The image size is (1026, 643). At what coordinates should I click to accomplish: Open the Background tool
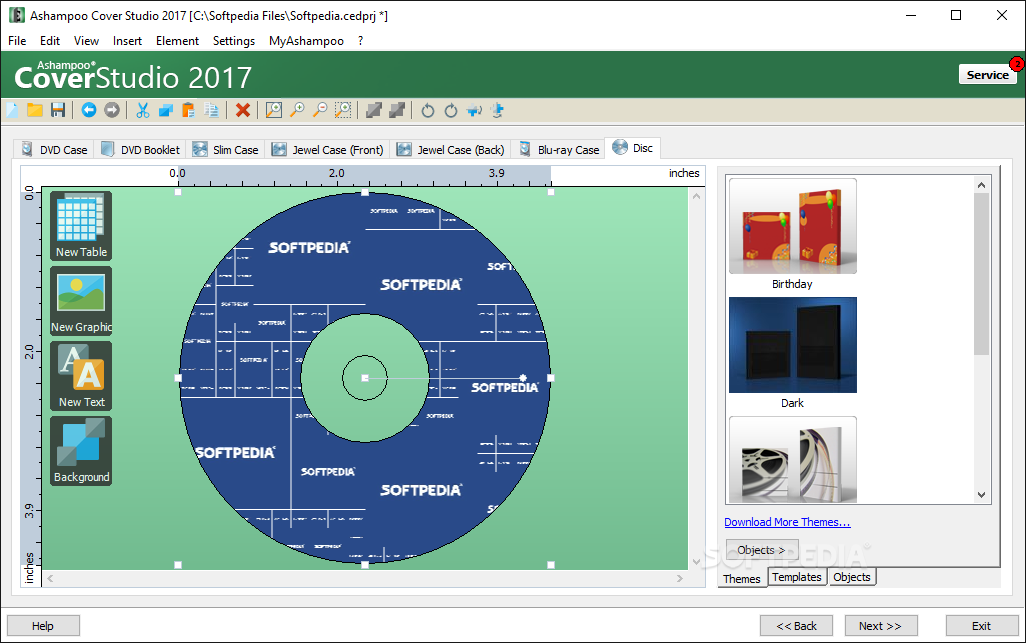(x=81, y=451)
